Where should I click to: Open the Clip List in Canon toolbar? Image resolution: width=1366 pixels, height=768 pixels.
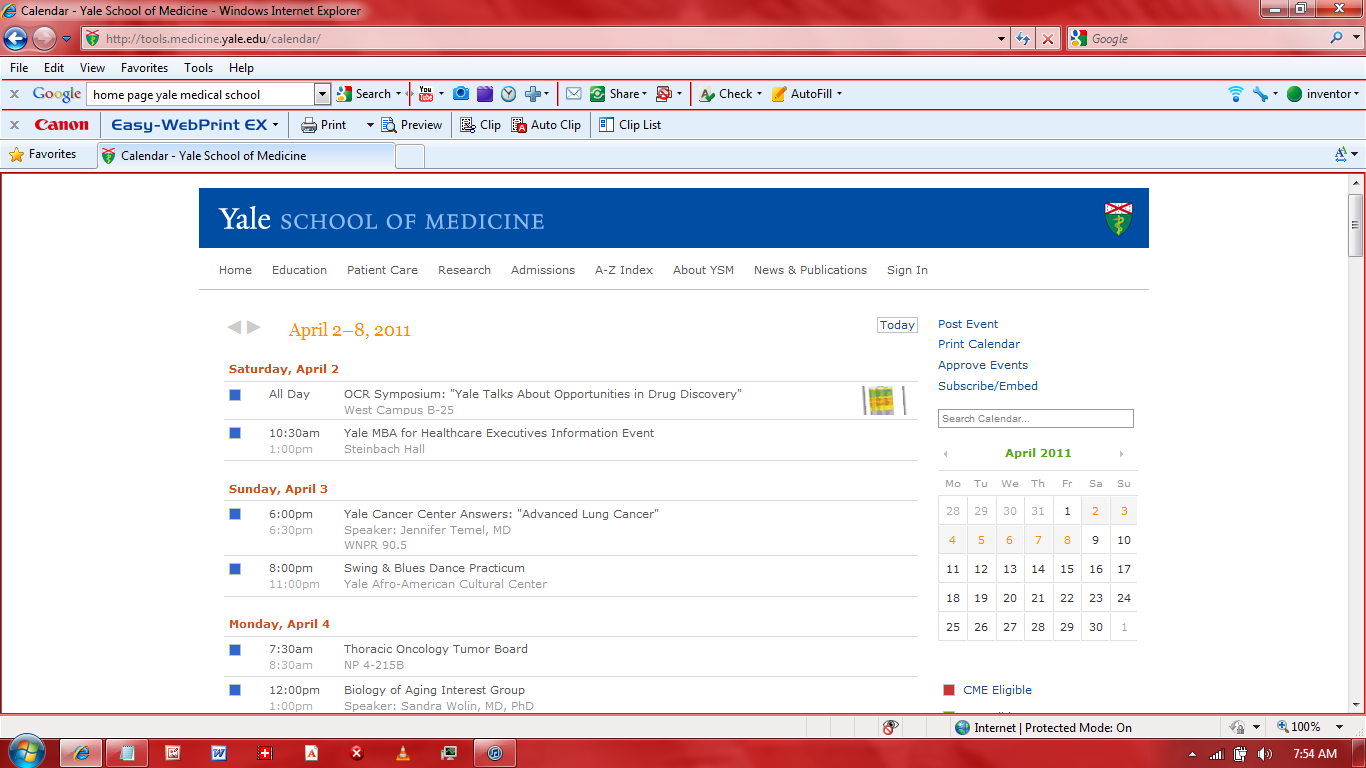630,125
